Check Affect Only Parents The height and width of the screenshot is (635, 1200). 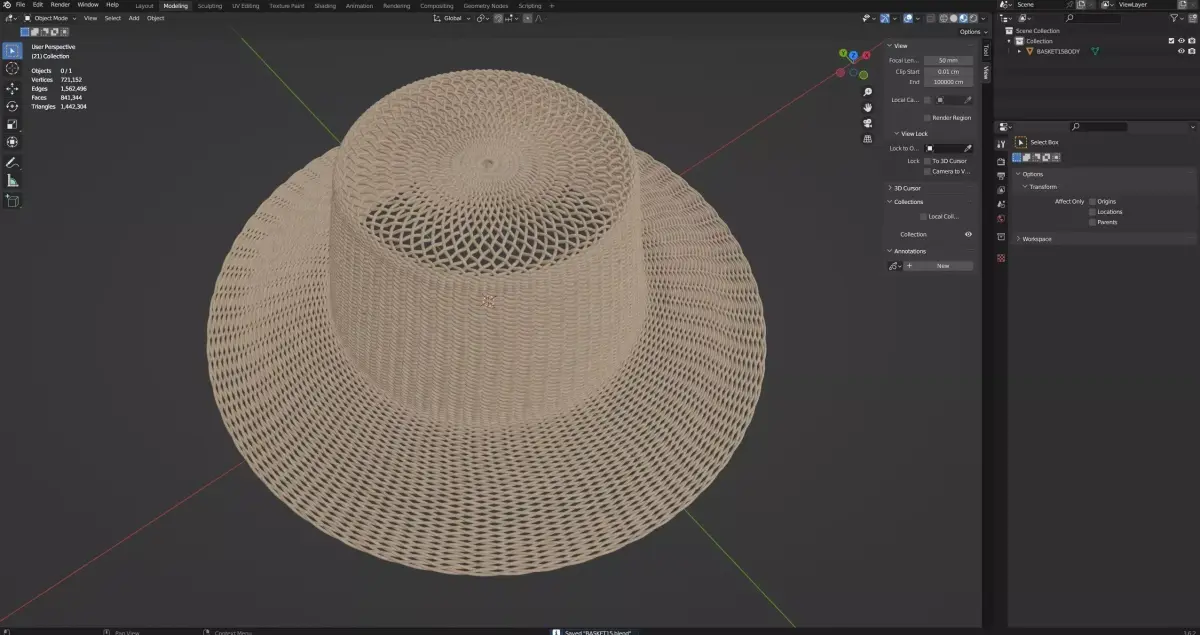click(x=1092, y=222)
